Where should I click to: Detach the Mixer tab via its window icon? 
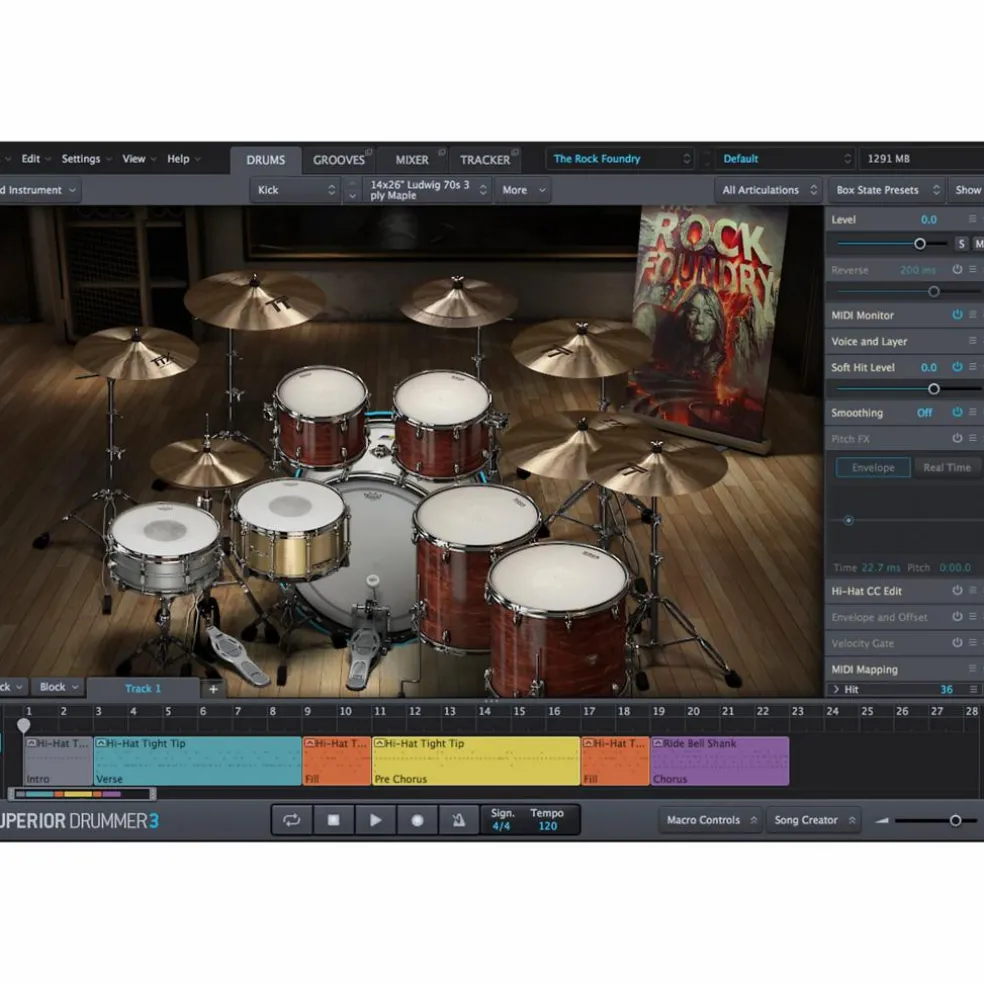(x=442, y=152)
